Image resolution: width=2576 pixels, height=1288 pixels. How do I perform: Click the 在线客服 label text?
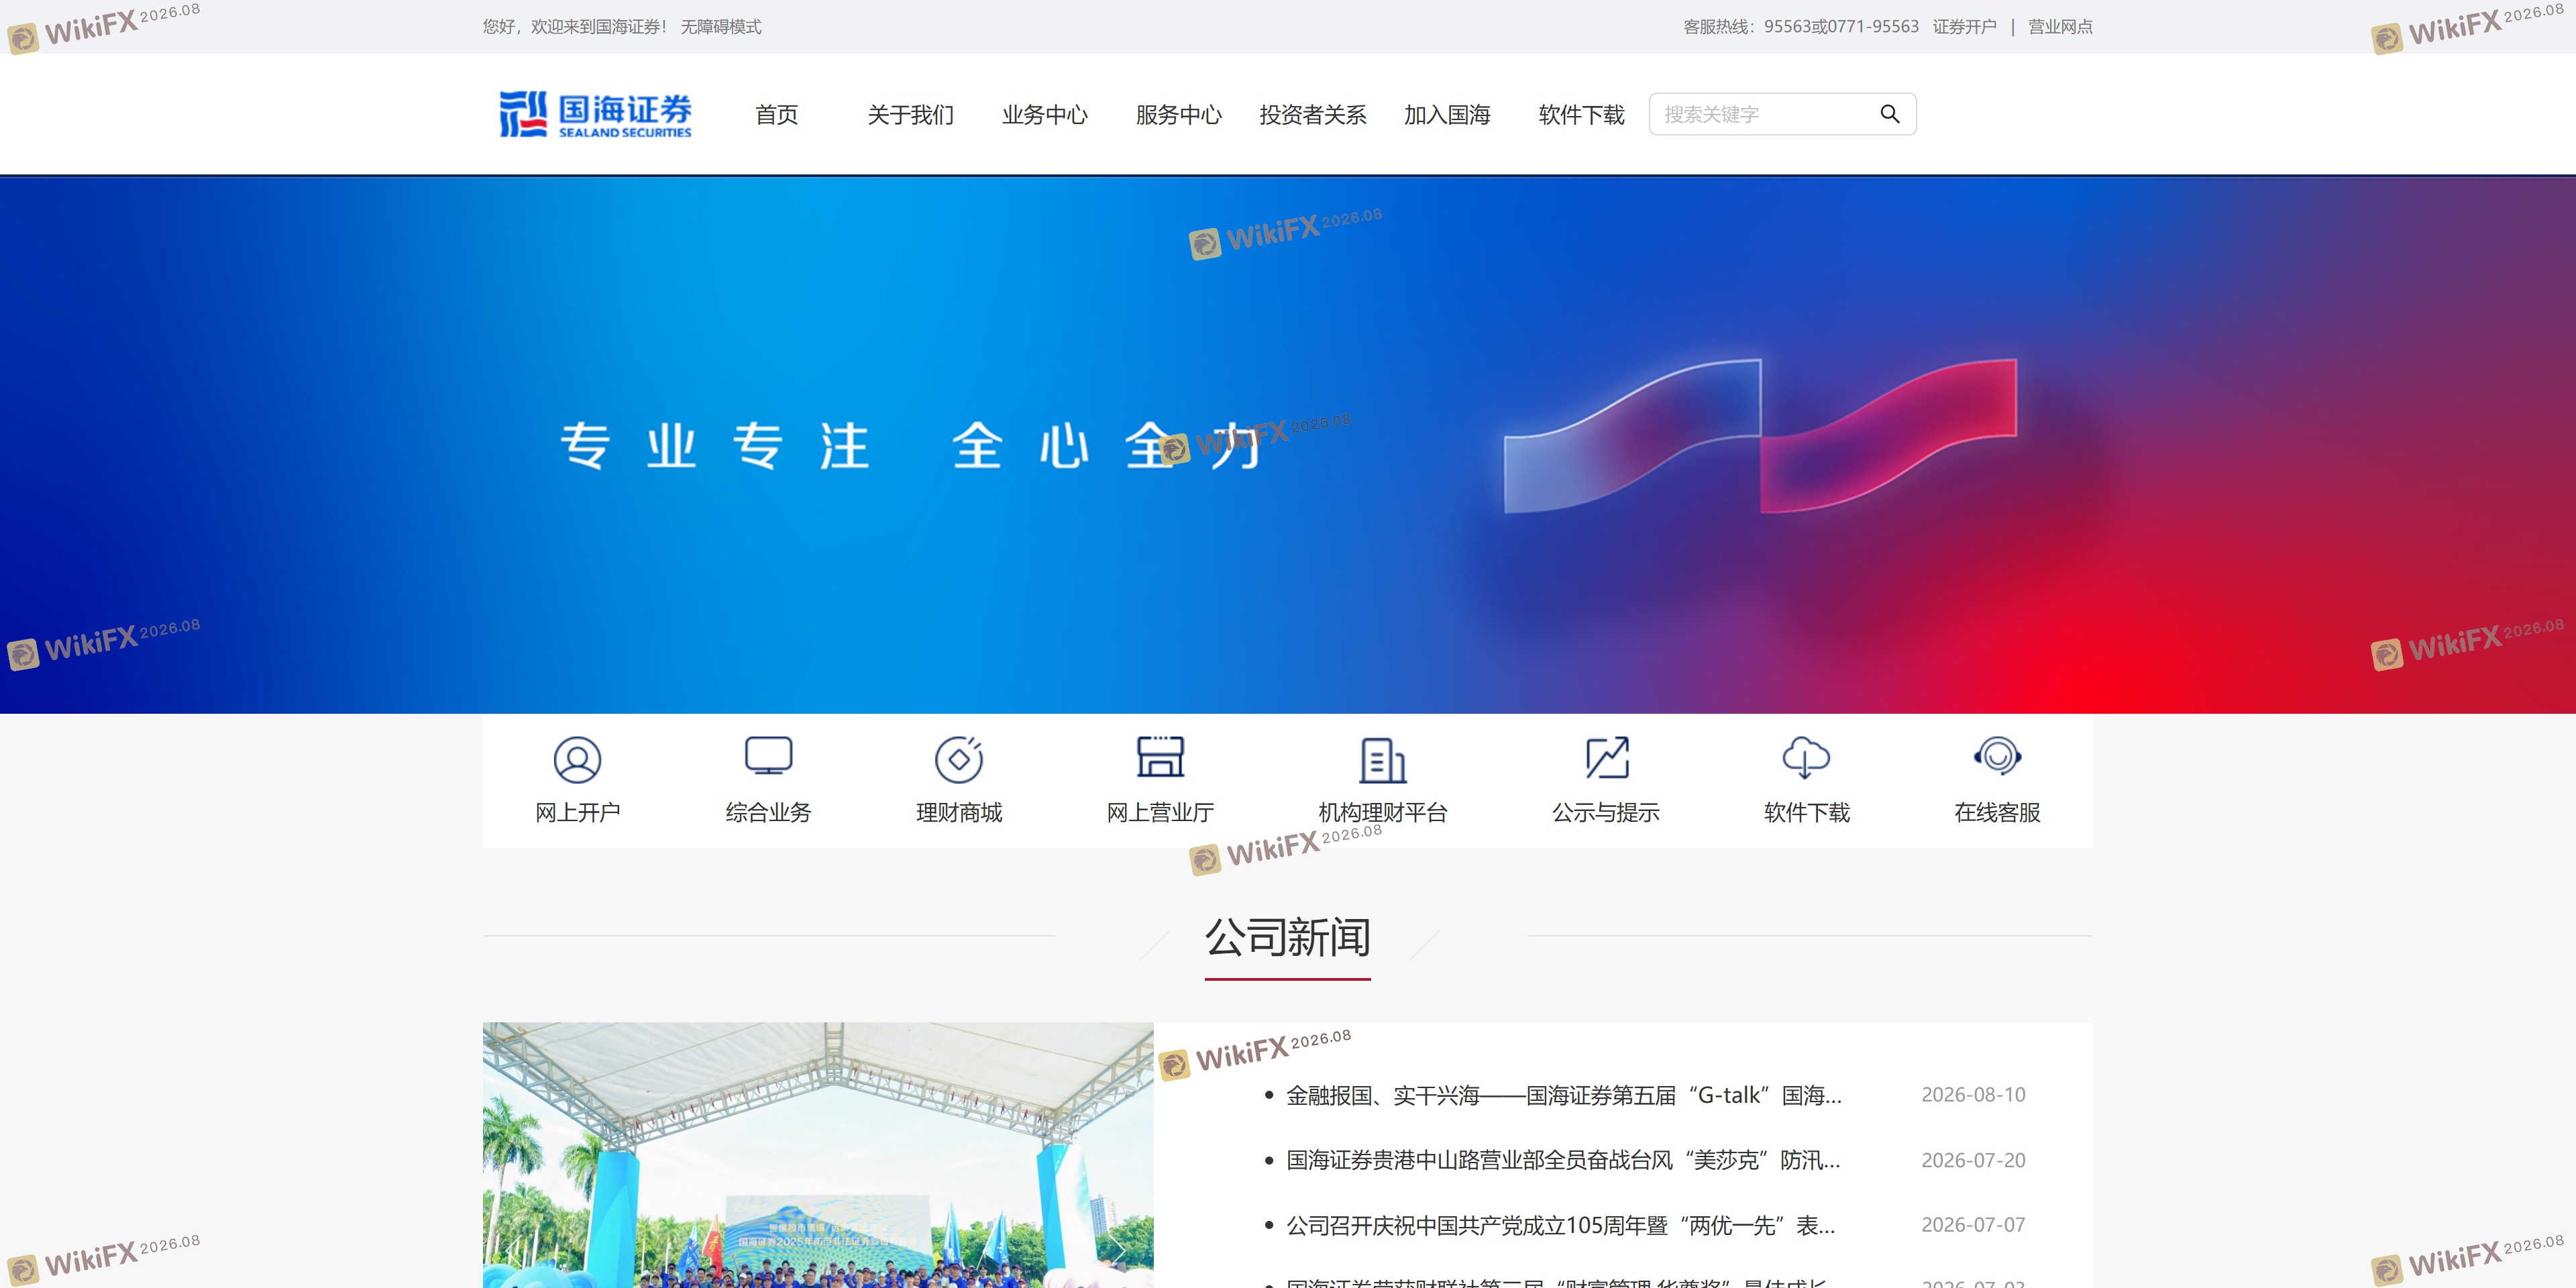(1997, 813)
